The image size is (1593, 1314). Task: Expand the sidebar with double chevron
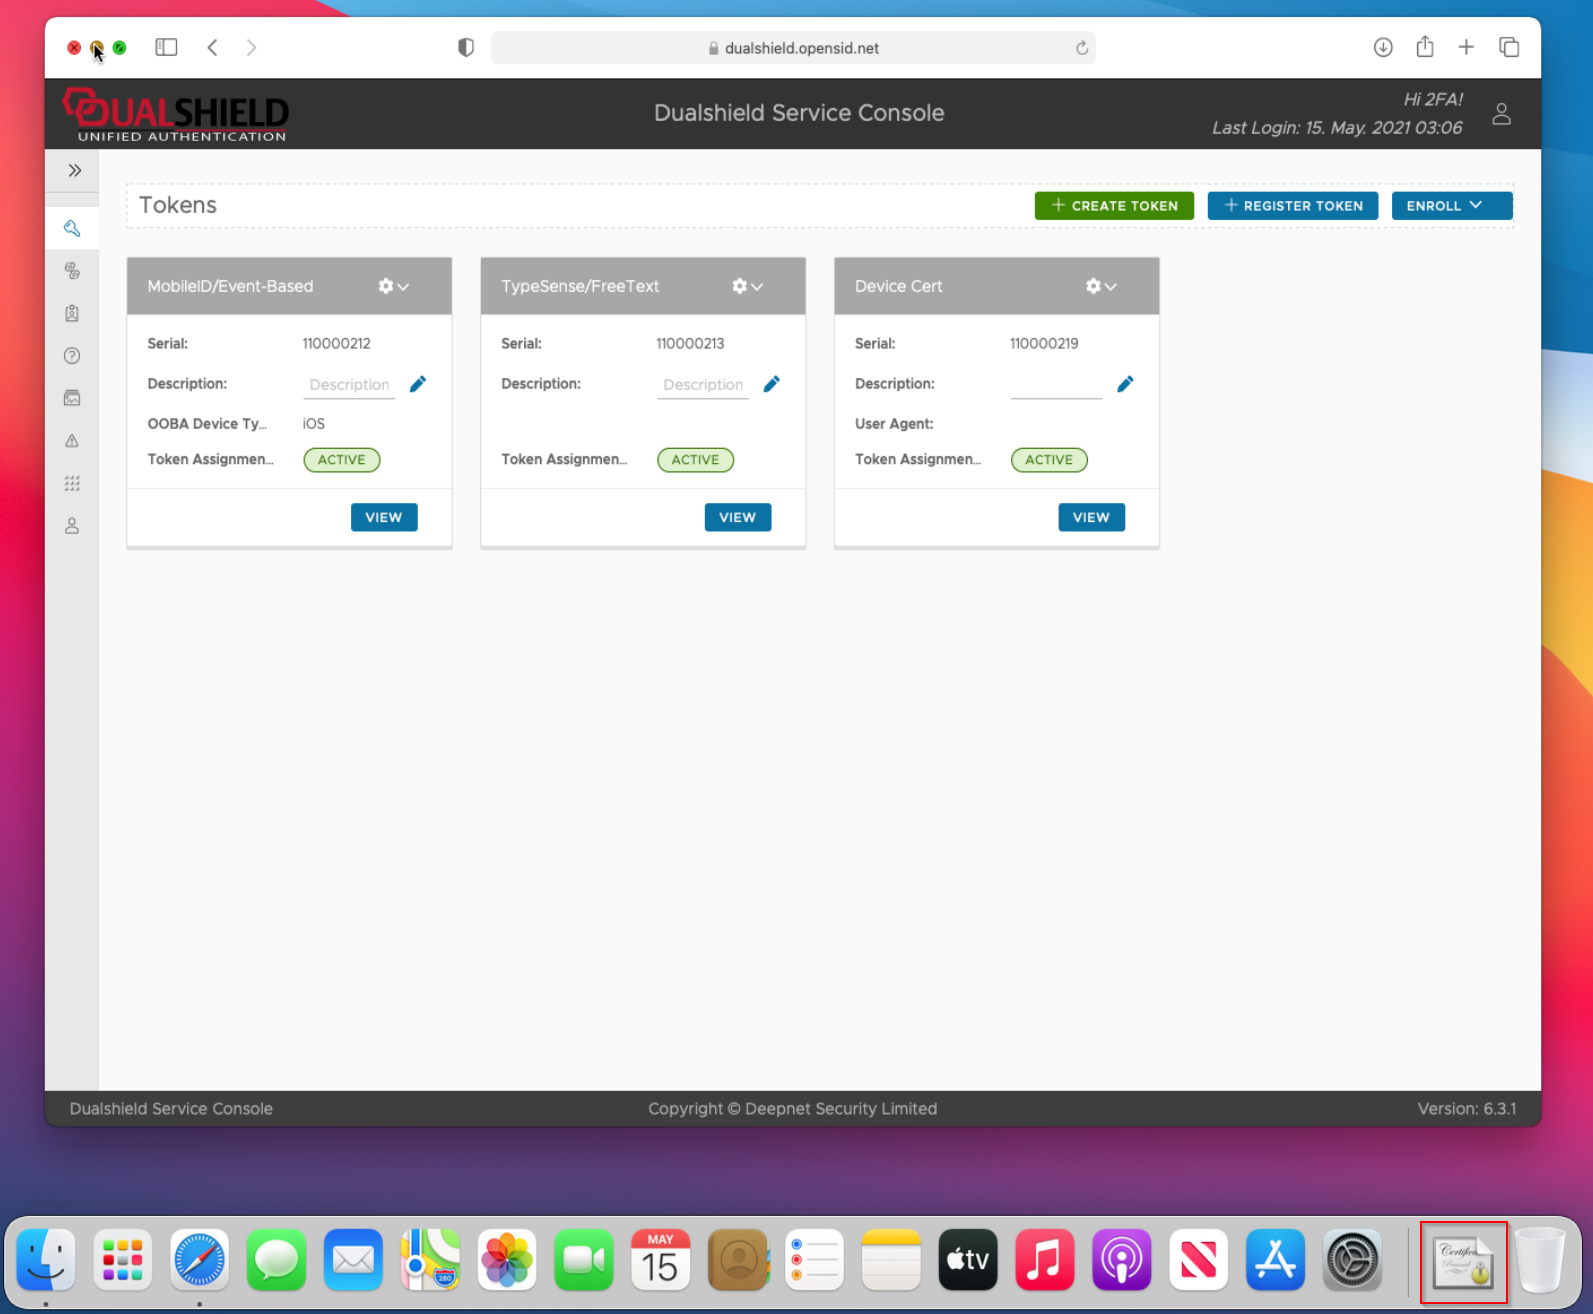[x=75, y=171]
